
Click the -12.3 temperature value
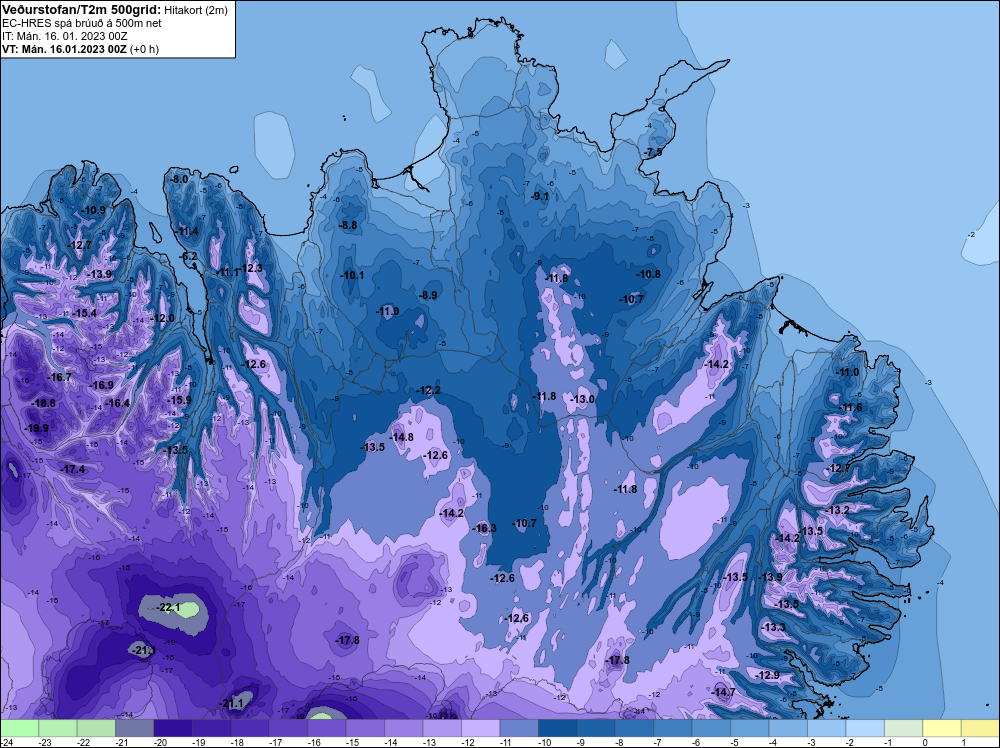tap(251, 268)
